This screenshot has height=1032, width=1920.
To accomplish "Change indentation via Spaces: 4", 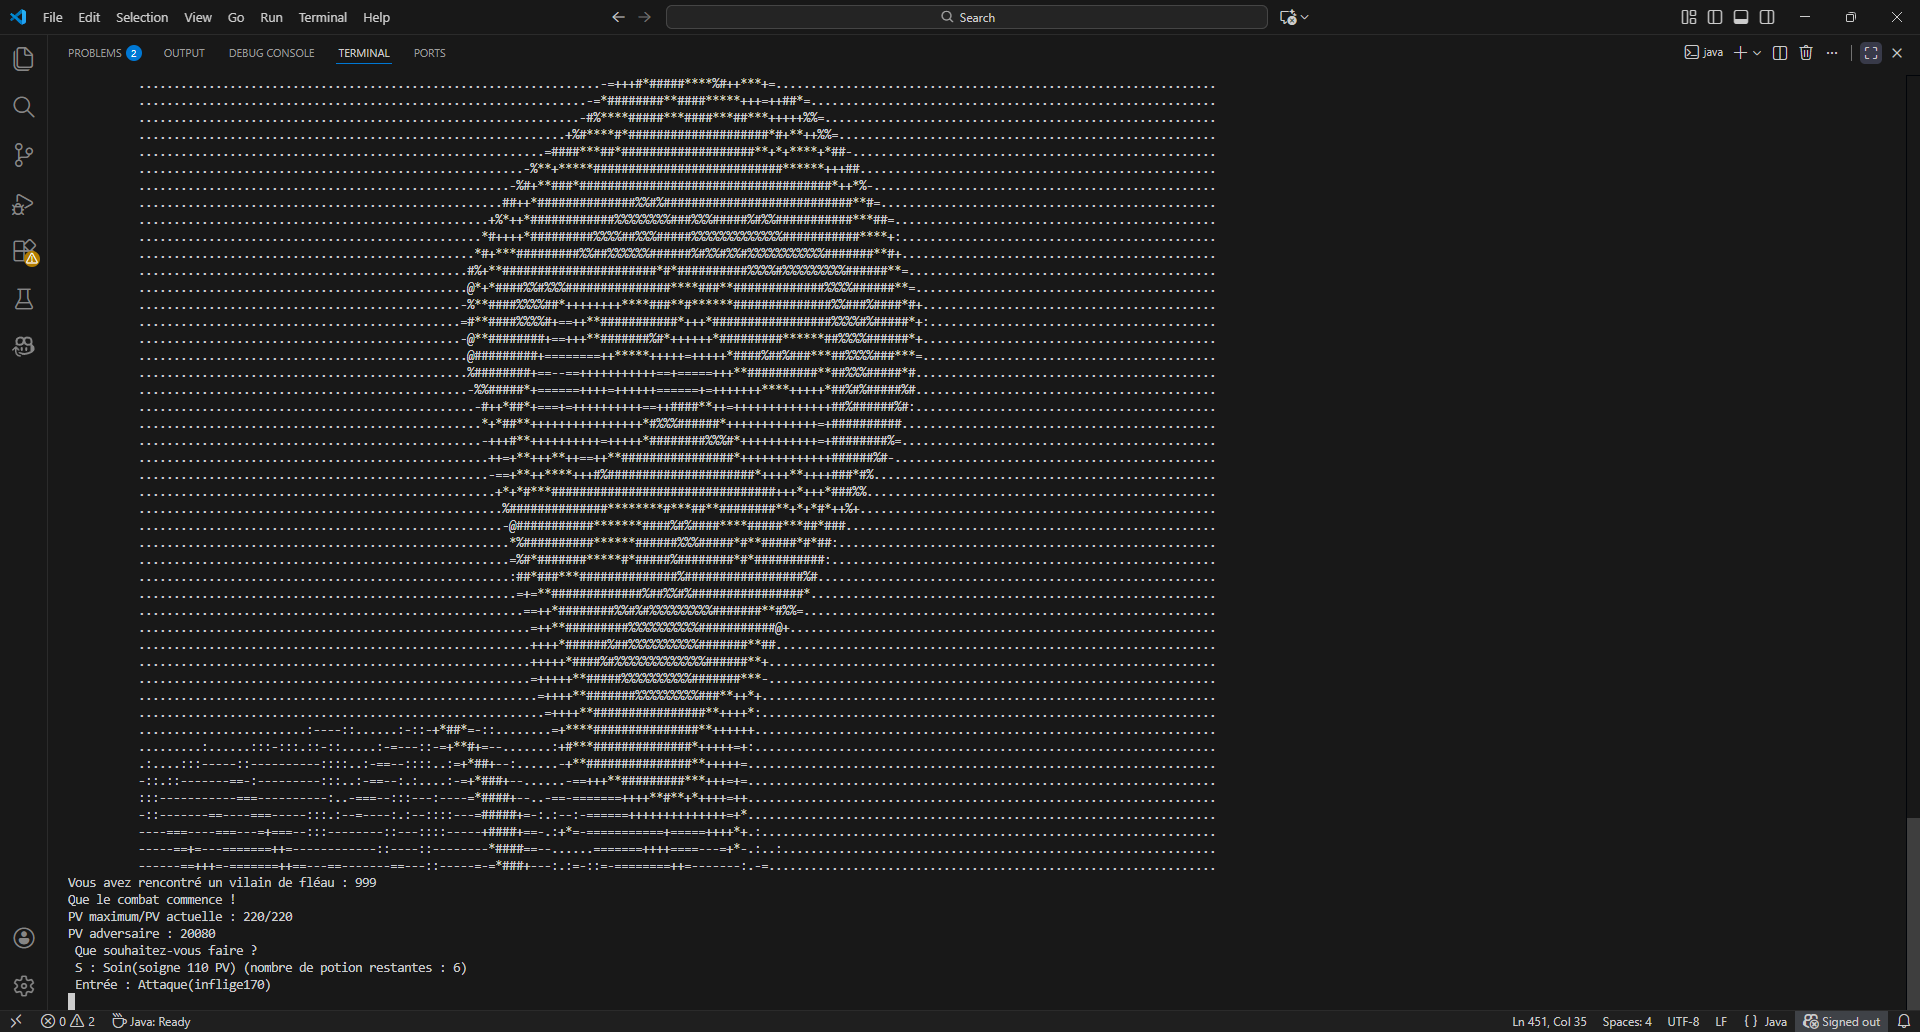I will pyautogui.click(x=1627, y=1021).
